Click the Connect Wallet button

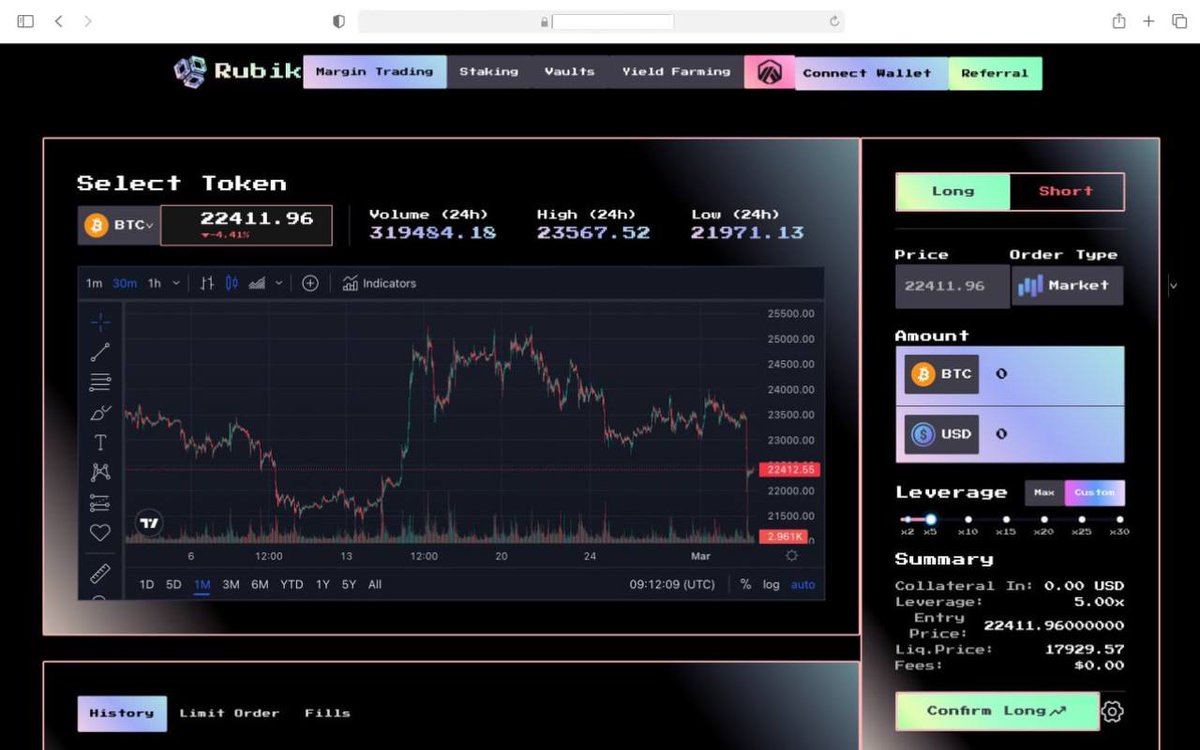pyautogui.click(x=868, y=72)
